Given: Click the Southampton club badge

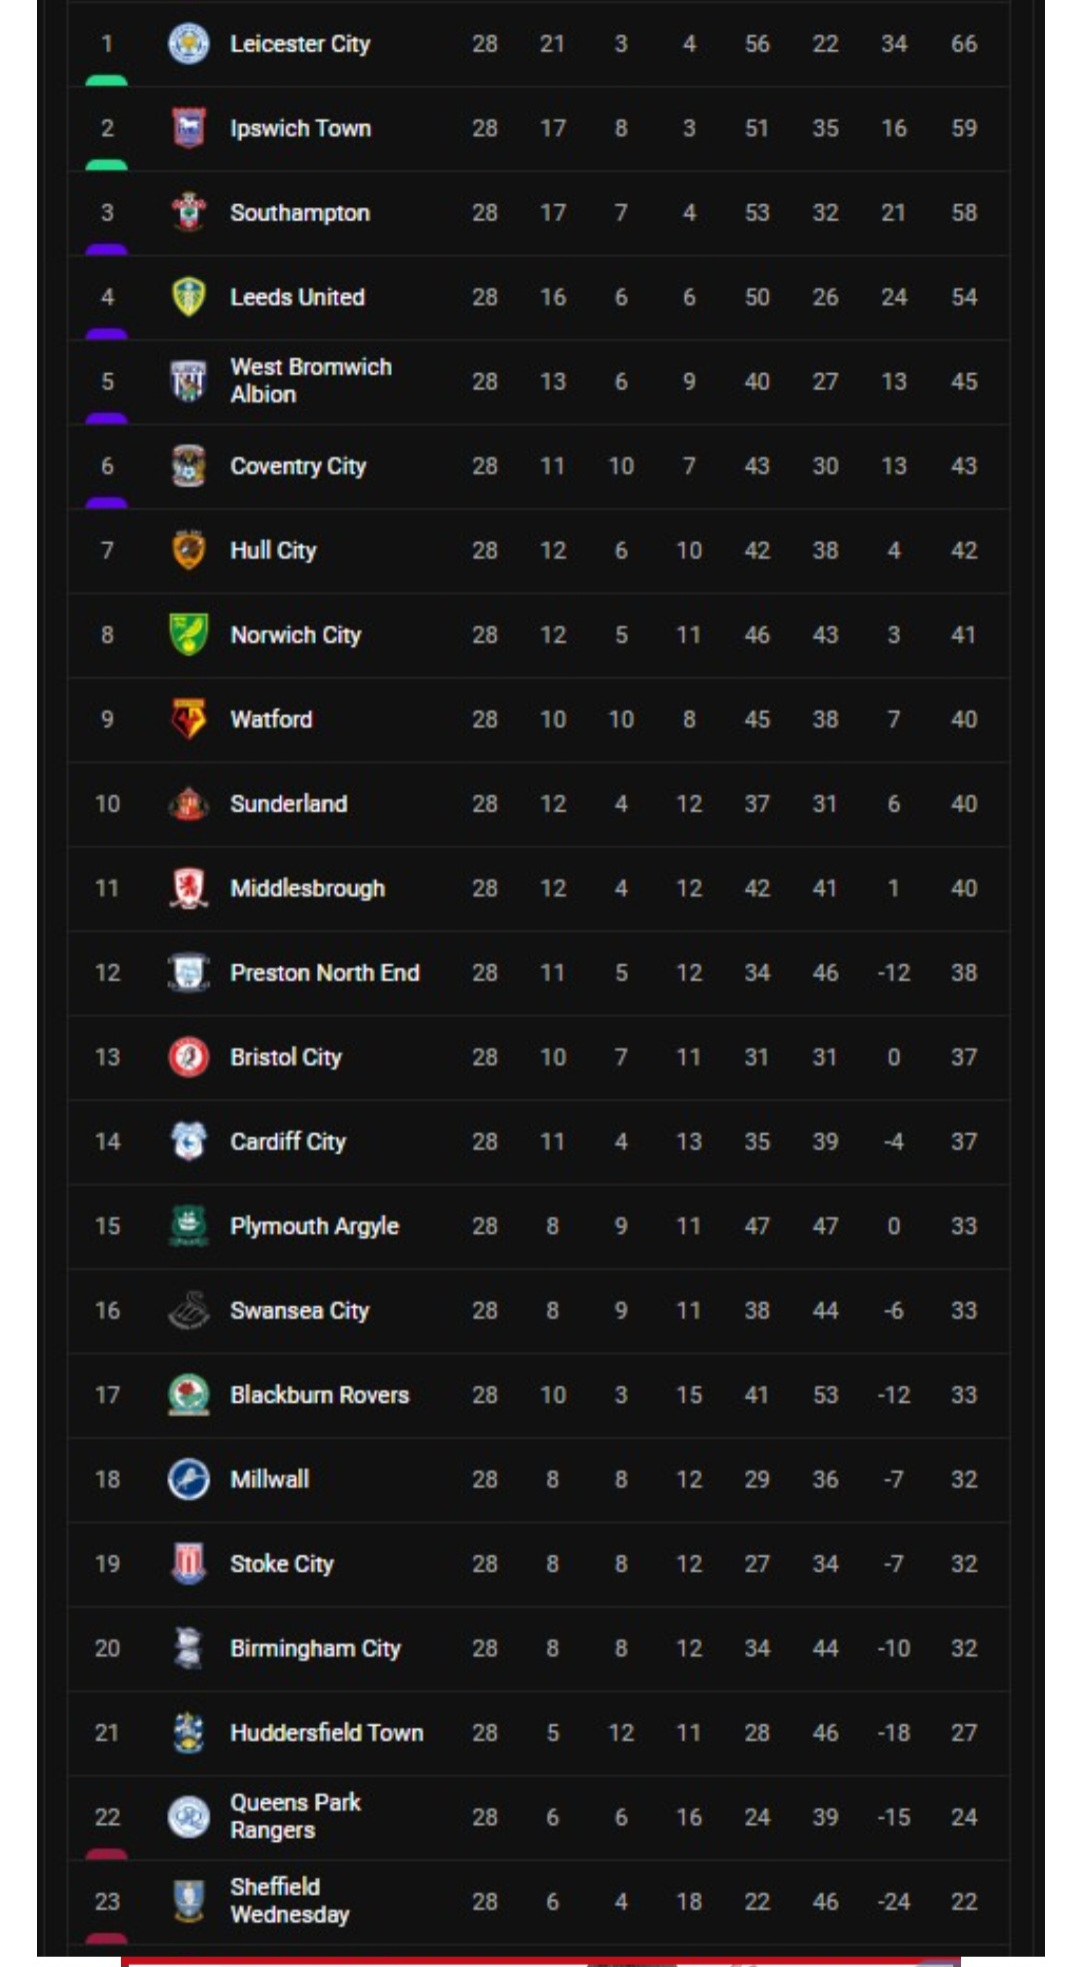Looking at the screenshot, I should pos(188,212).
